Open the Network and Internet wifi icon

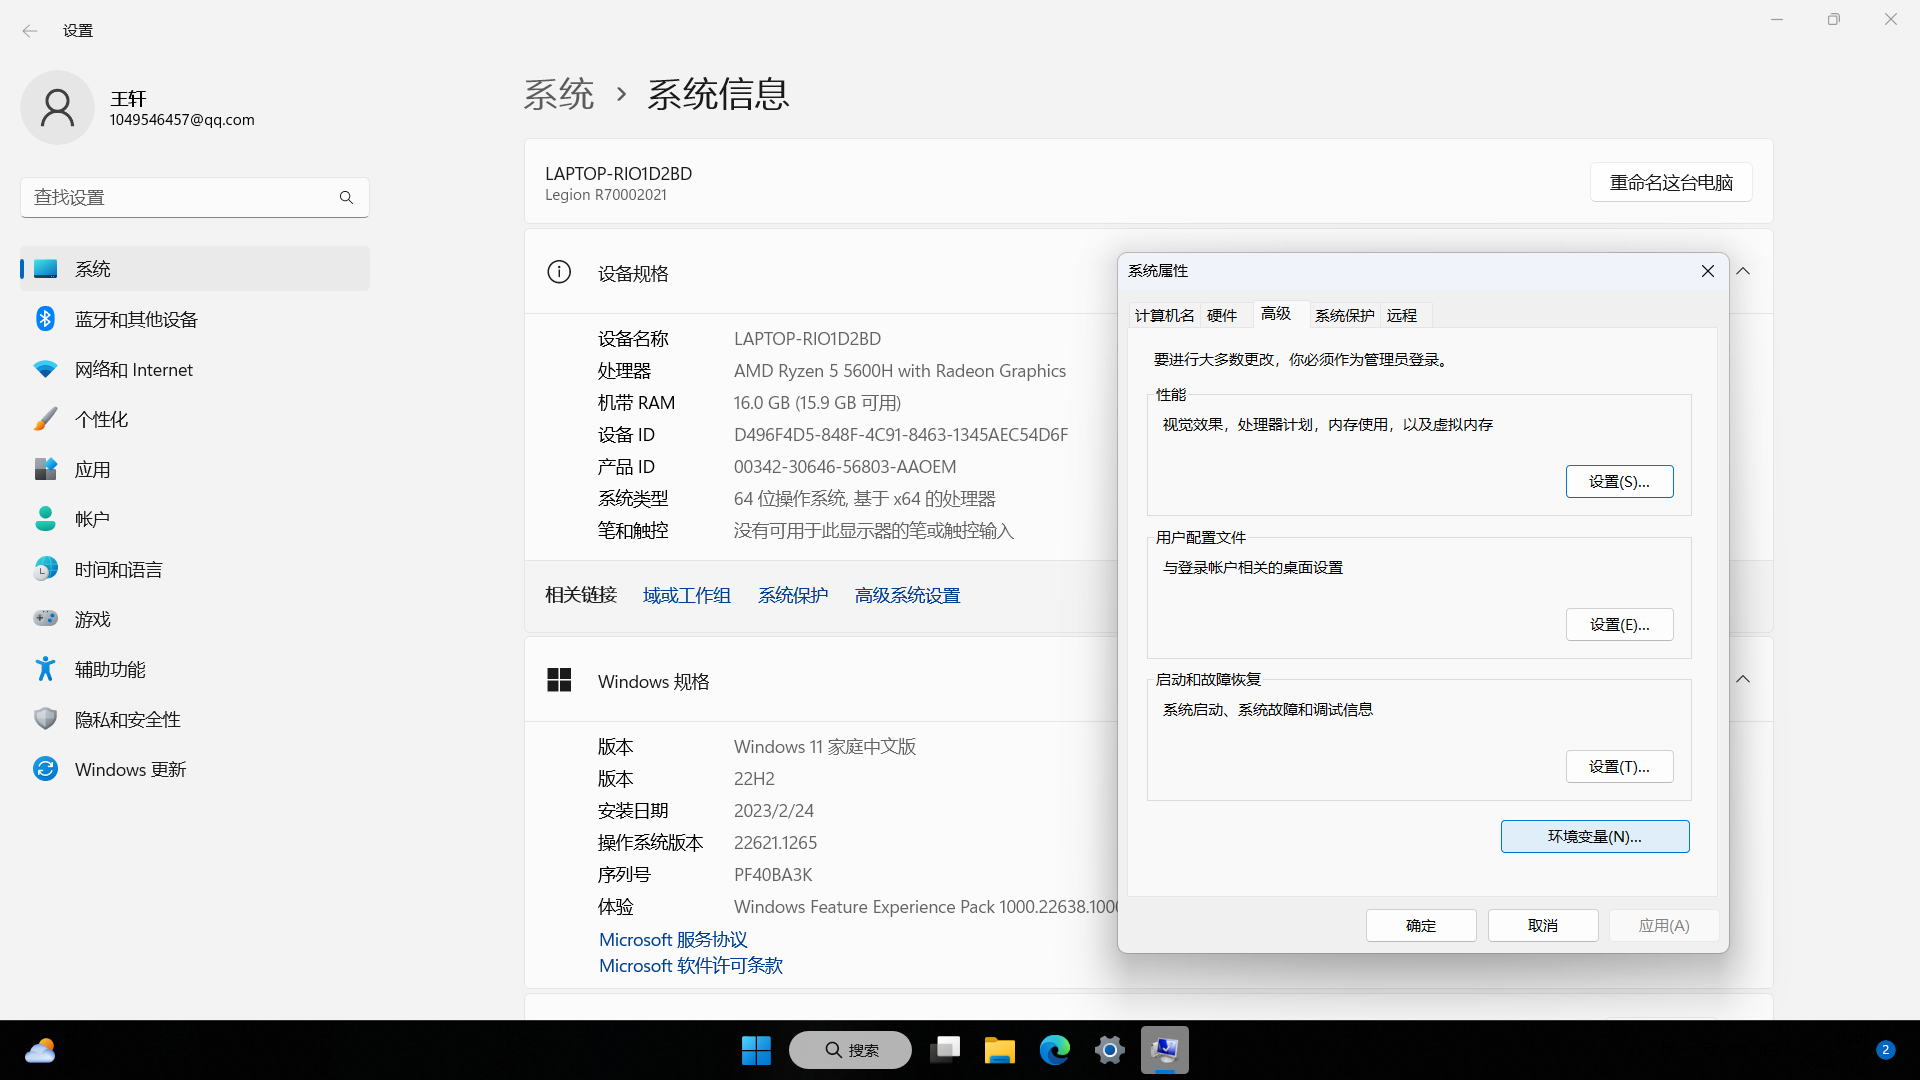(x=45, y=369)
